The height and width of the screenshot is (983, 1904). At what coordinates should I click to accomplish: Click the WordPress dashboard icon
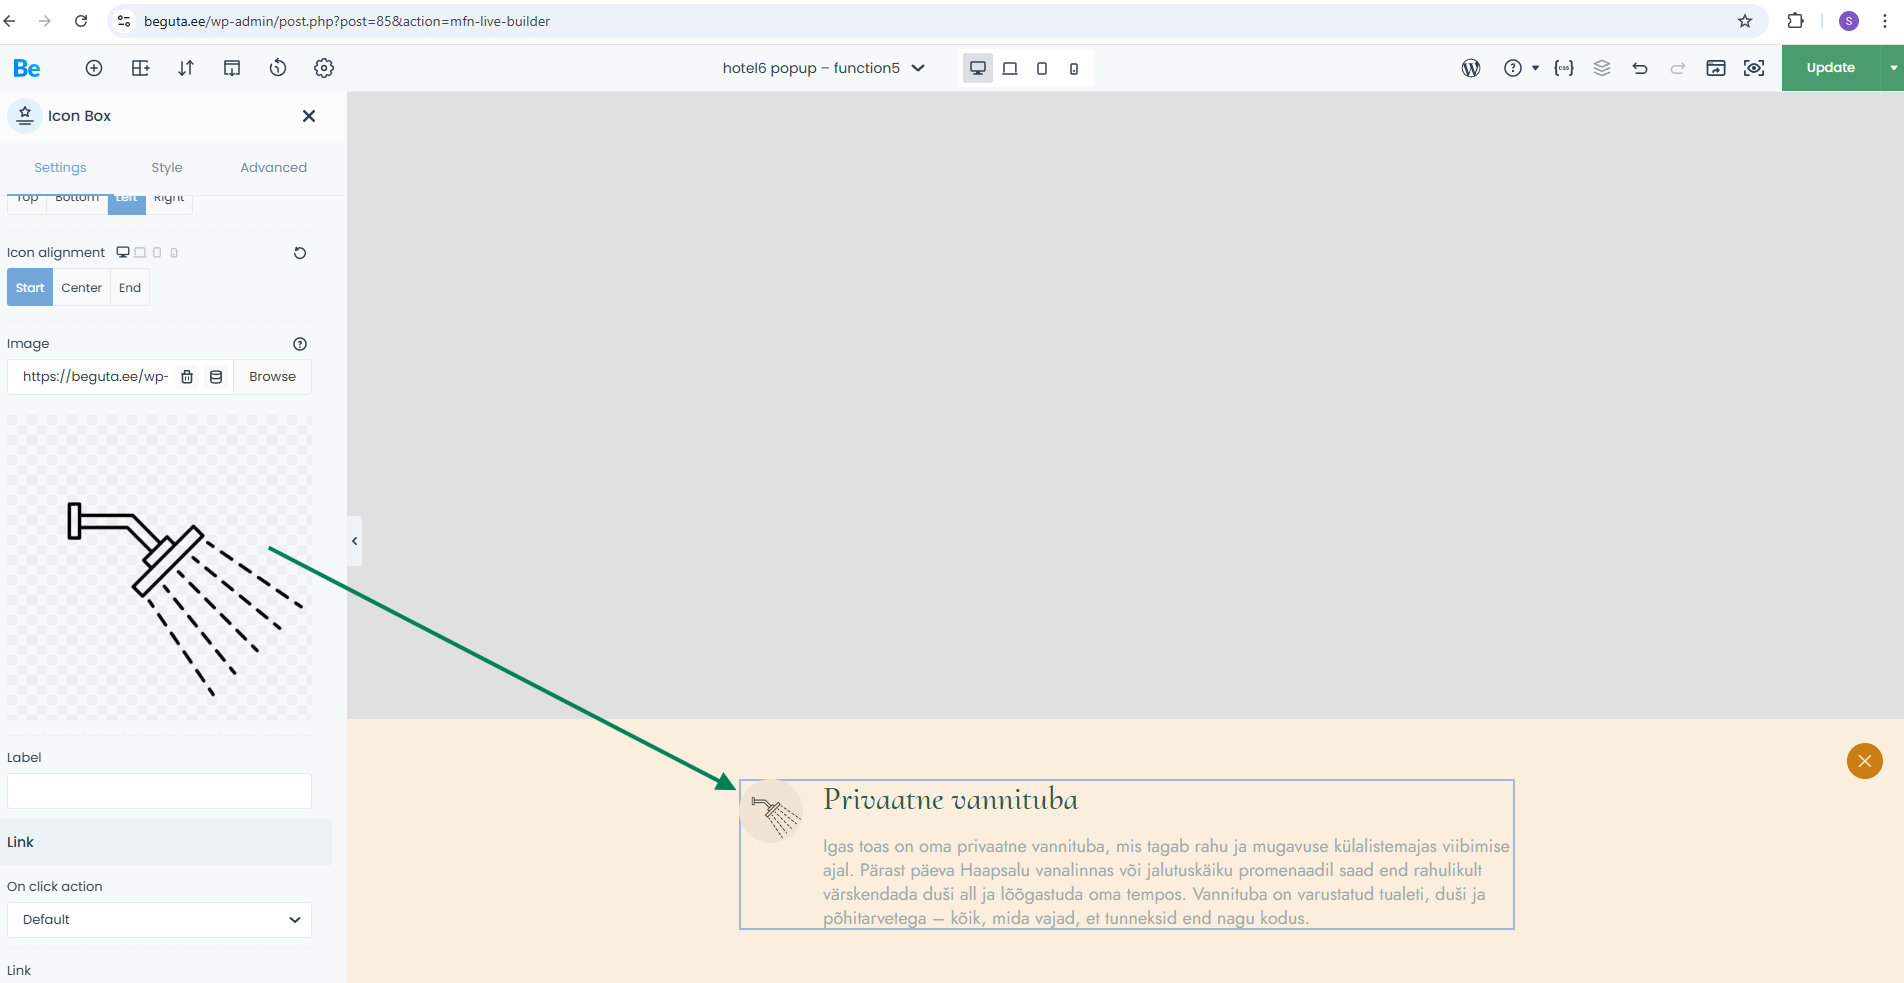click(1471, 68)
